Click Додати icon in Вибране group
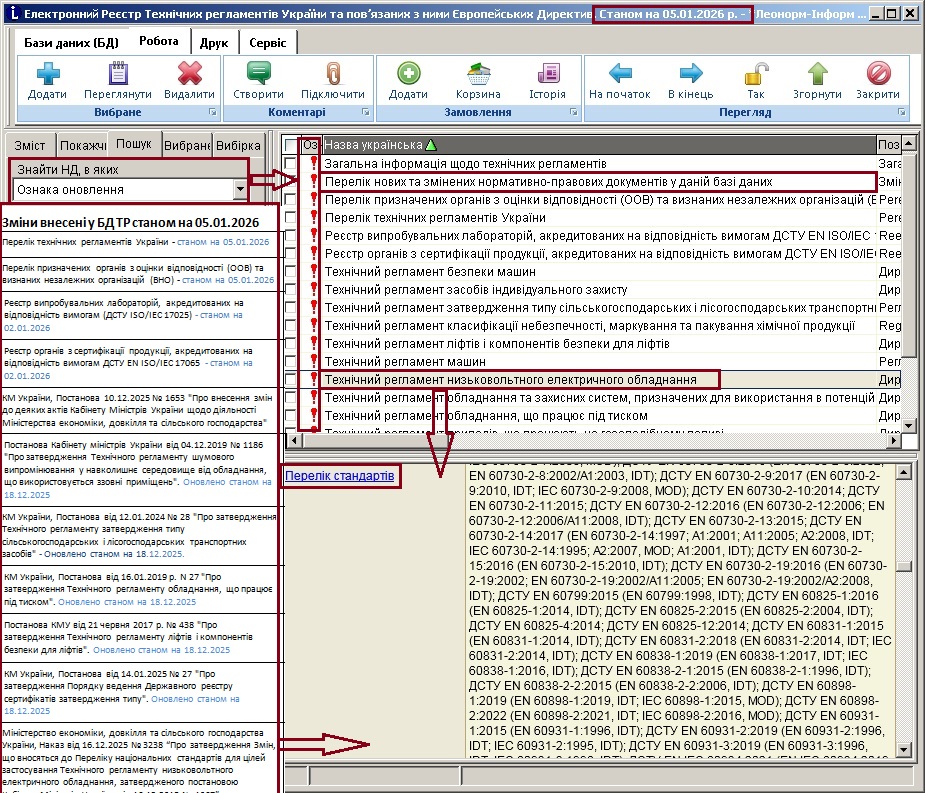Image resolution: width=925 pixels, height=793 pixels. pyautogui.click(x=47, y=74)
